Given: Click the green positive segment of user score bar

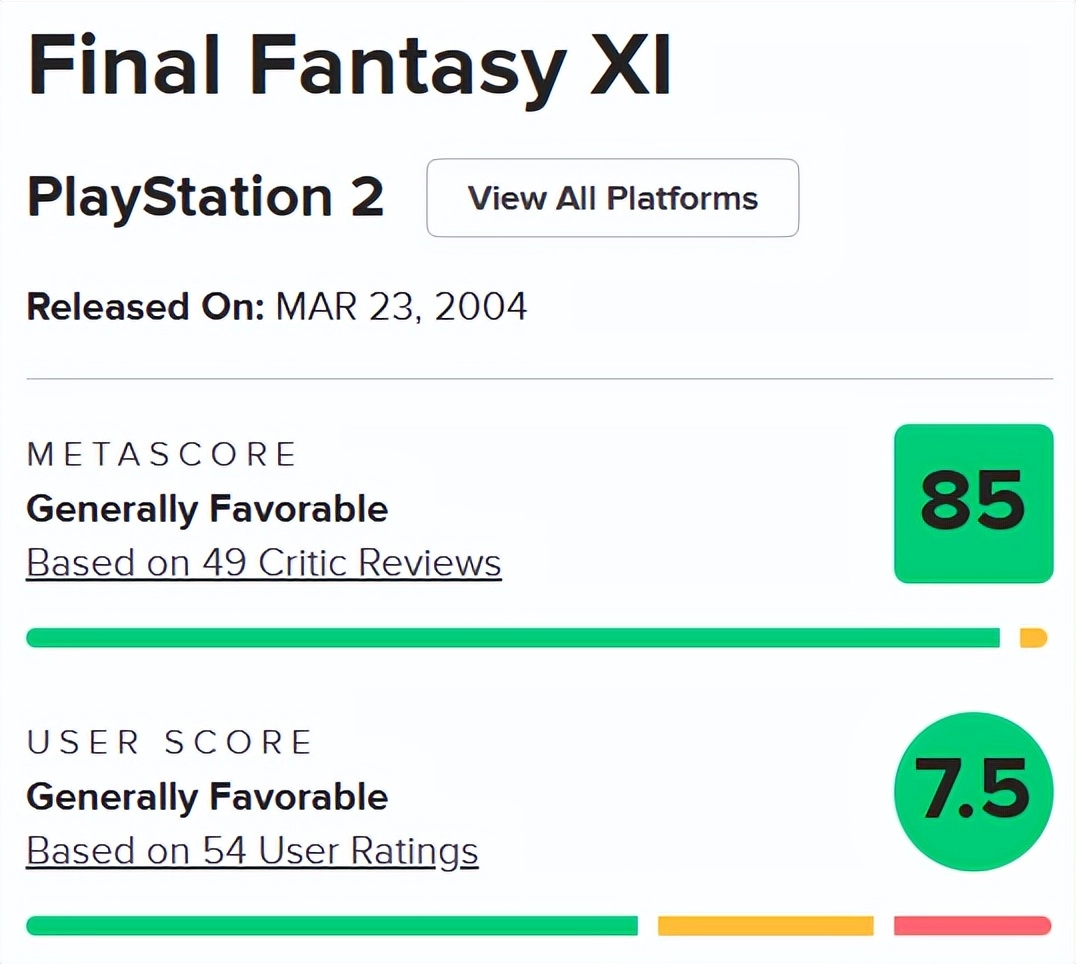Looking at the screenshot, I should coord(331,926).
